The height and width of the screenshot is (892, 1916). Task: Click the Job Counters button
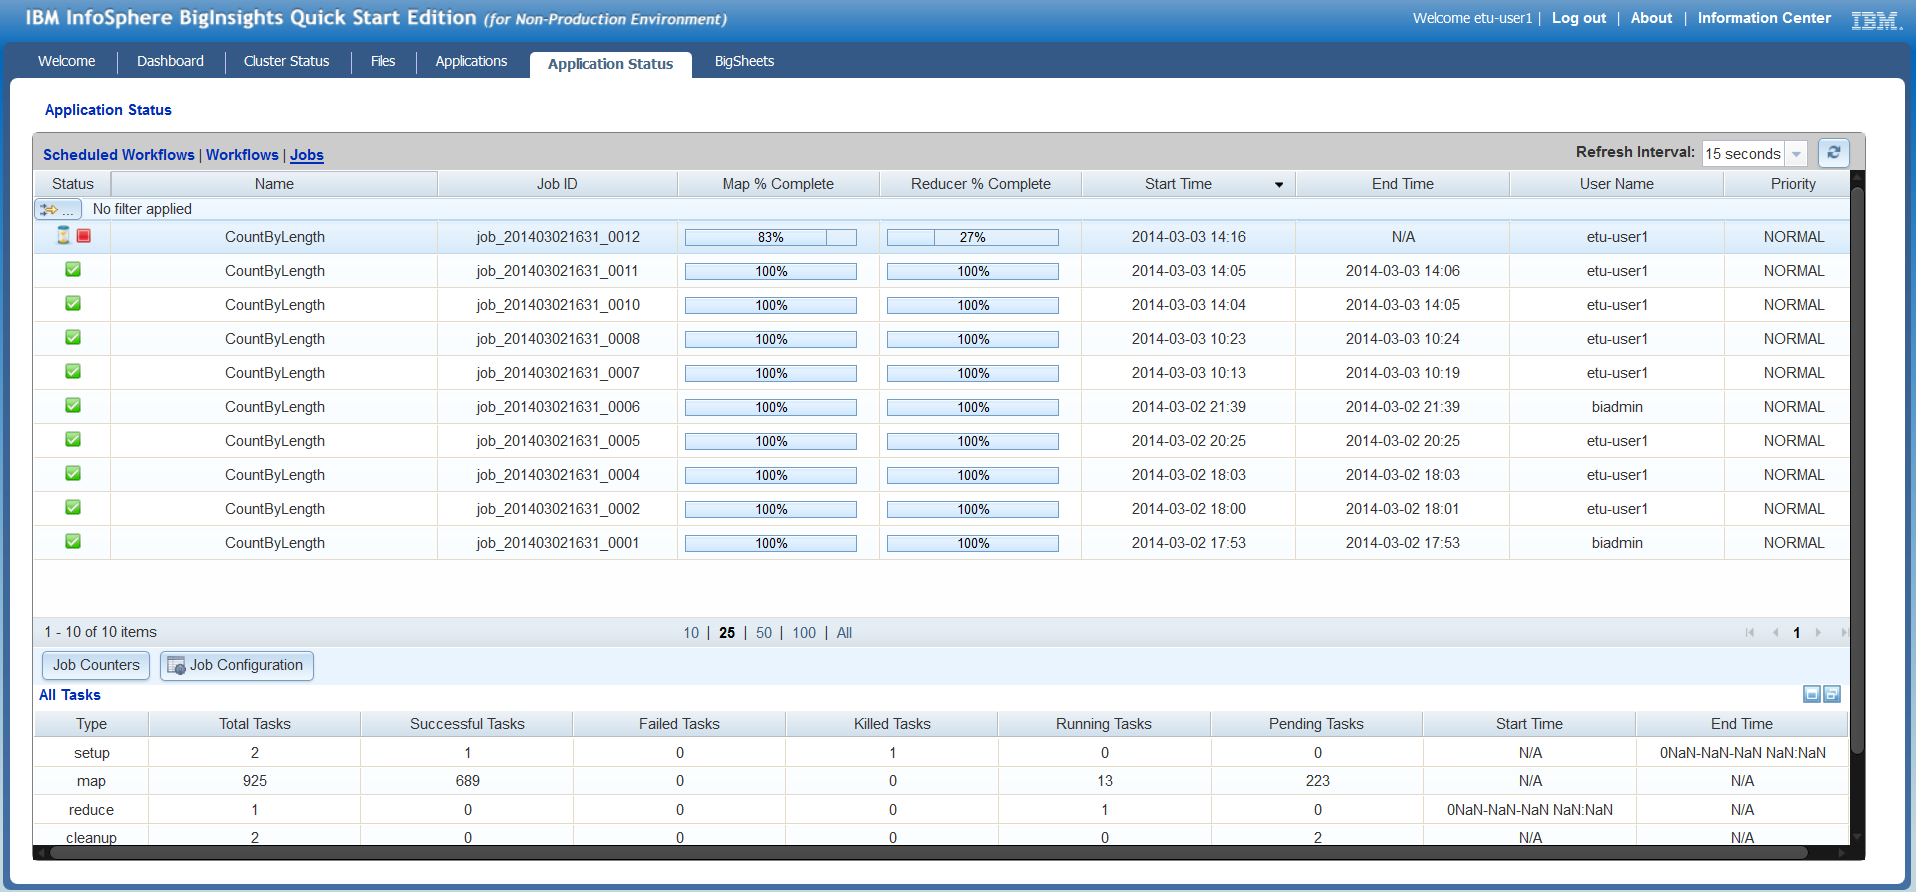pyautogui.click(x=96, y=665)
